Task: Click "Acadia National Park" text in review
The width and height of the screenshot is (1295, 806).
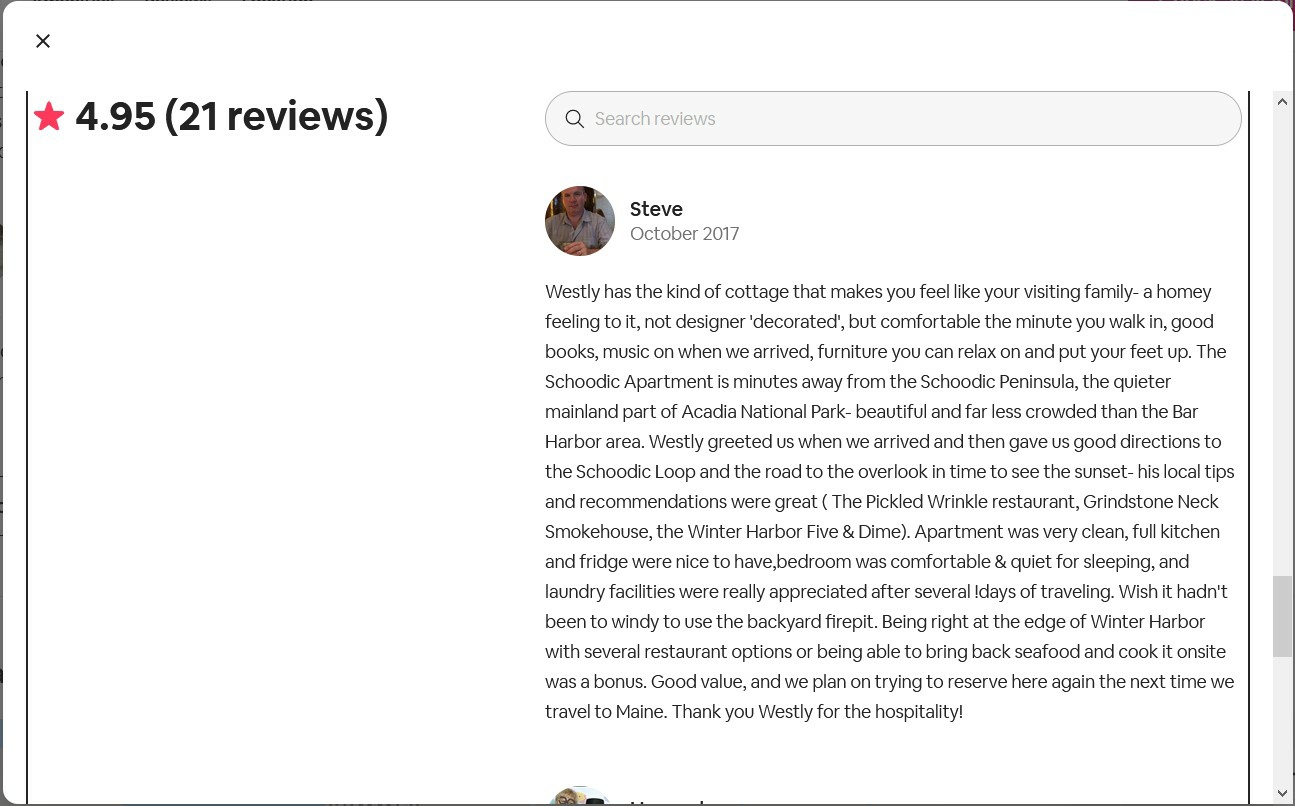Action: coord(765,412)
